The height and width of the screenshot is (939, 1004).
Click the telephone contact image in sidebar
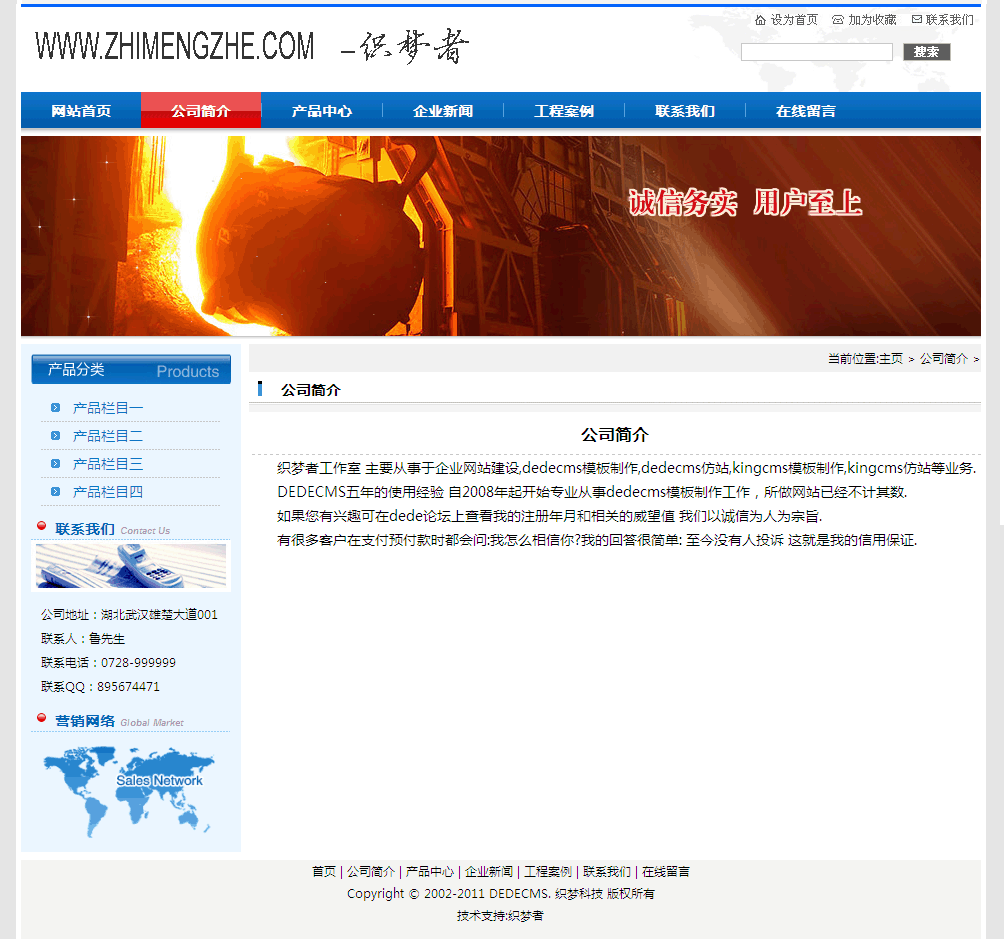click(x=131, y=566)
